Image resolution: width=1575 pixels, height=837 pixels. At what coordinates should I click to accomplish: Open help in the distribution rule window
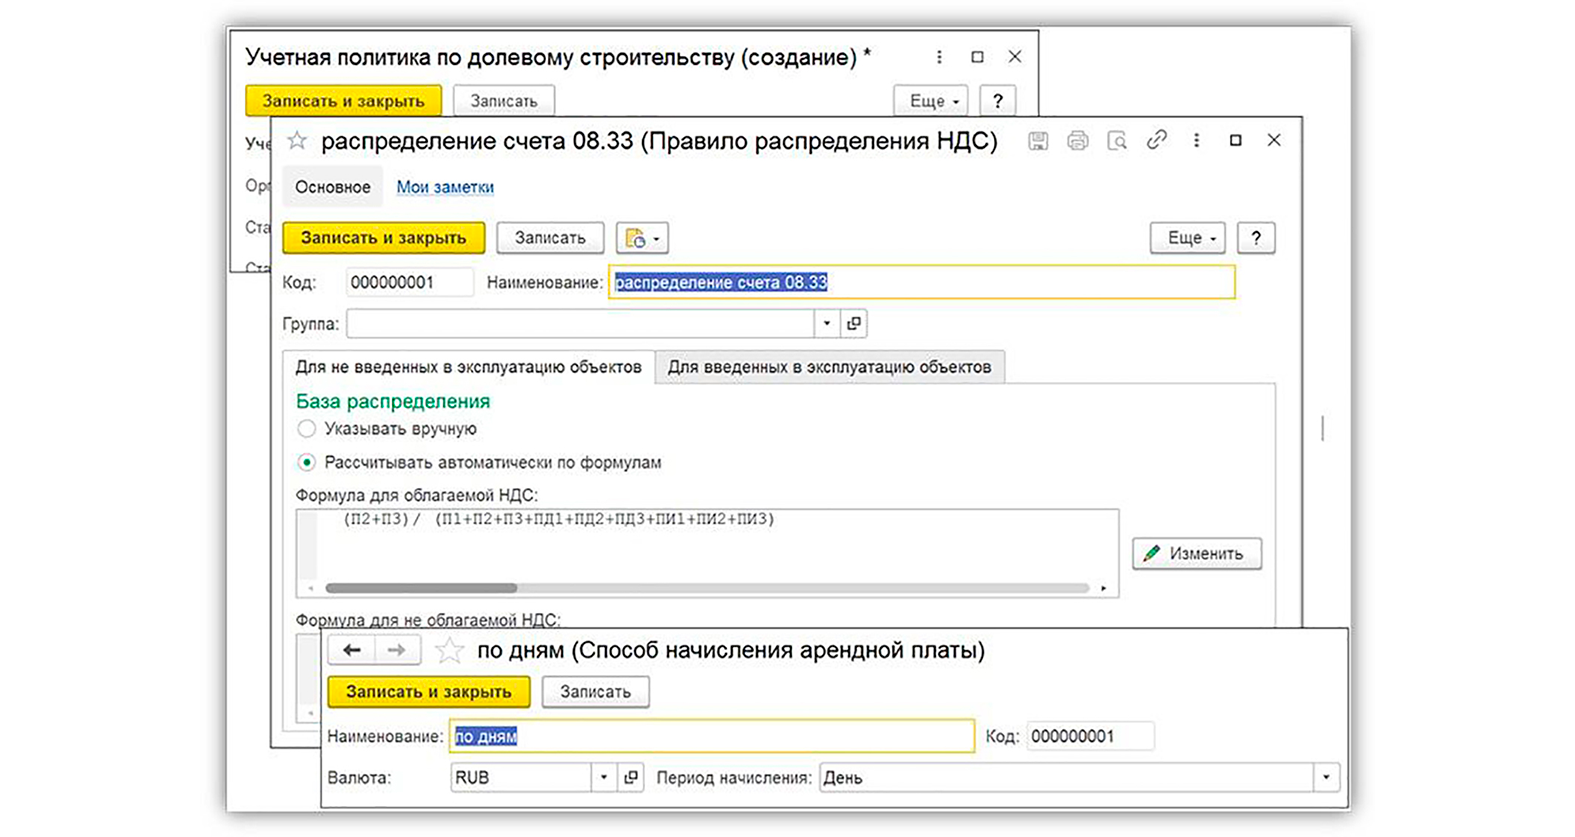tap(1256, 238)
